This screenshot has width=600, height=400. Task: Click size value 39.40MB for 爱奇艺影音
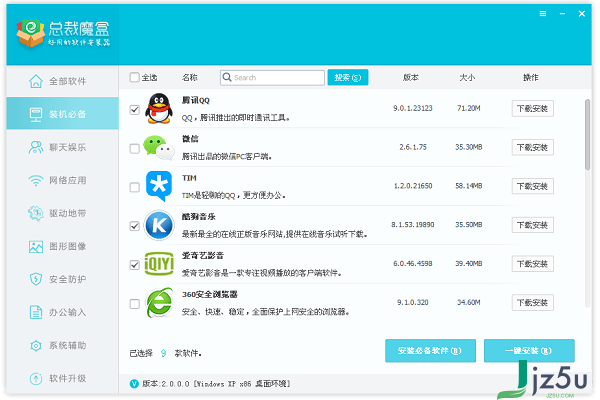tap(468, 263)
